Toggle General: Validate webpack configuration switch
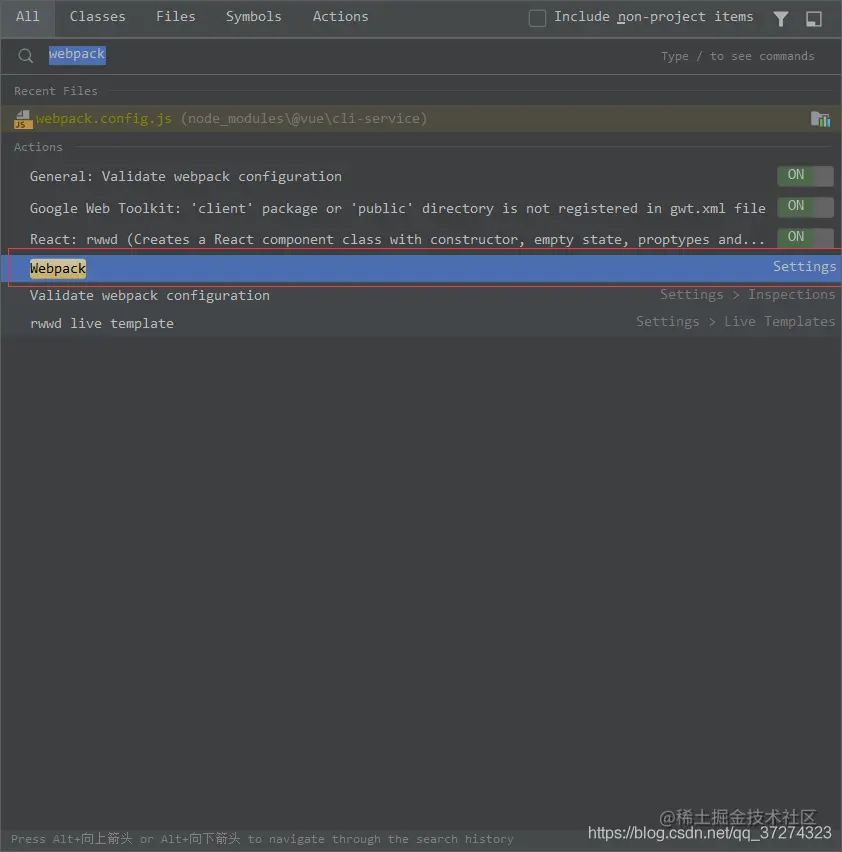Viewport: 842px width, 852px height. (805, 176)
